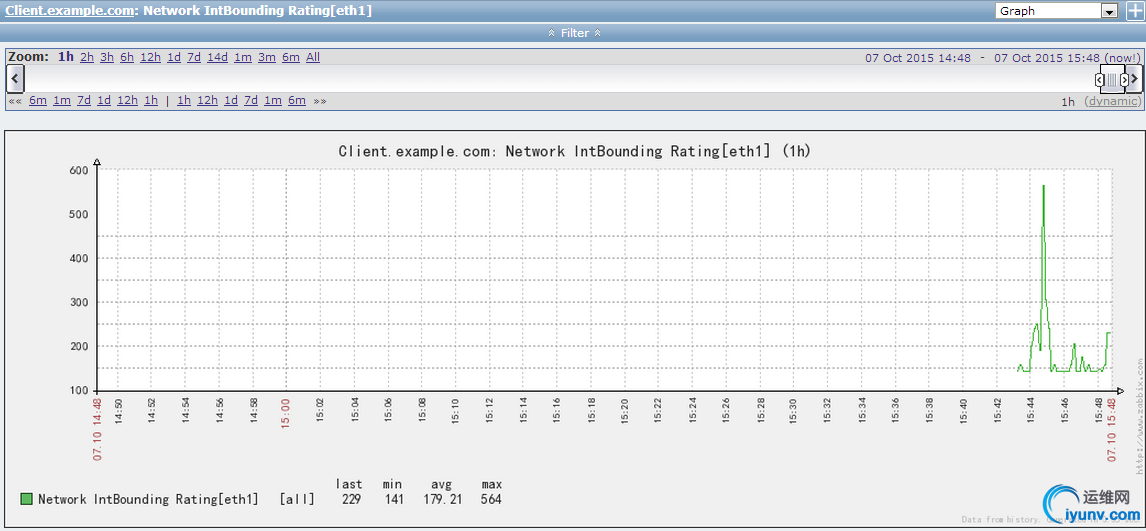Click the avg value 179.21
The image size is (1146, 531).
click(444, 500)
